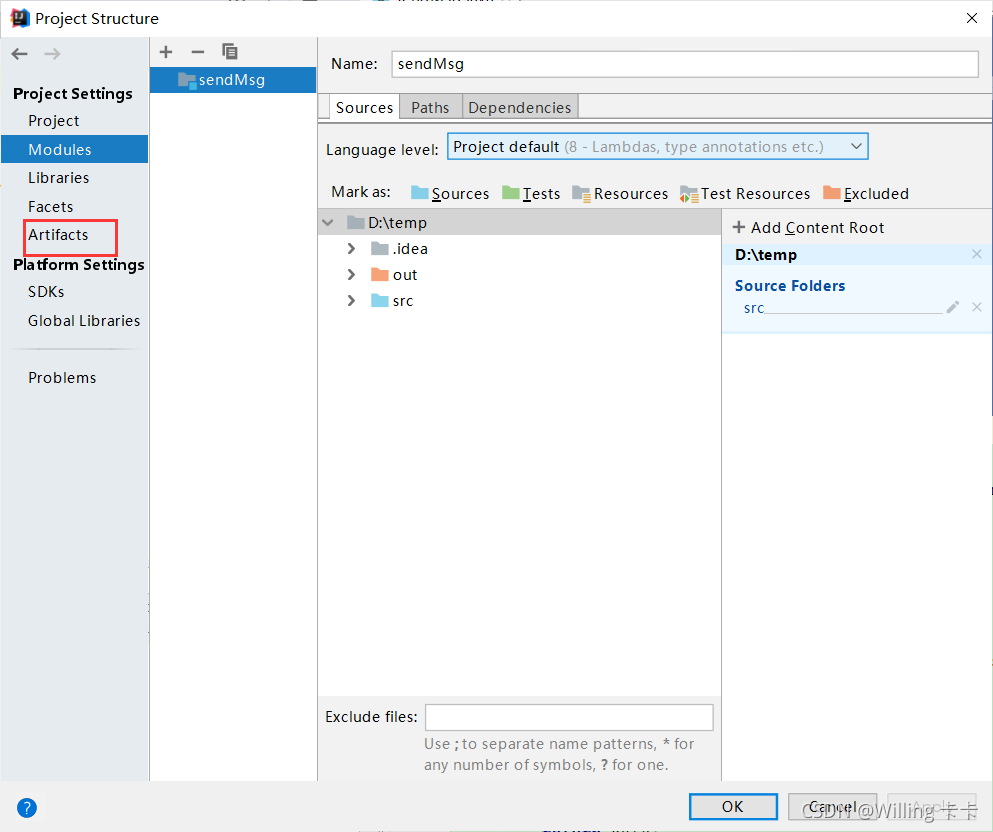Select the sendMsg module
The height and width of the screenshot is (832, 993).
pos(233,80)
